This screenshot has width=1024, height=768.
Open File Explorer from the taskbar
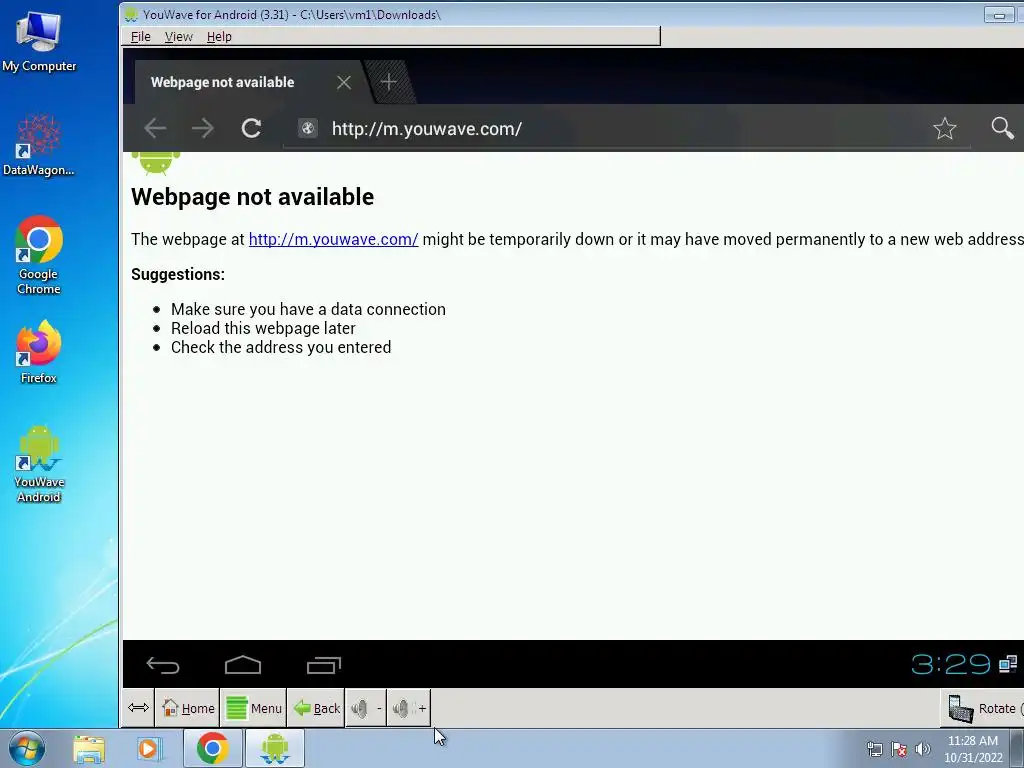(89, 748)
